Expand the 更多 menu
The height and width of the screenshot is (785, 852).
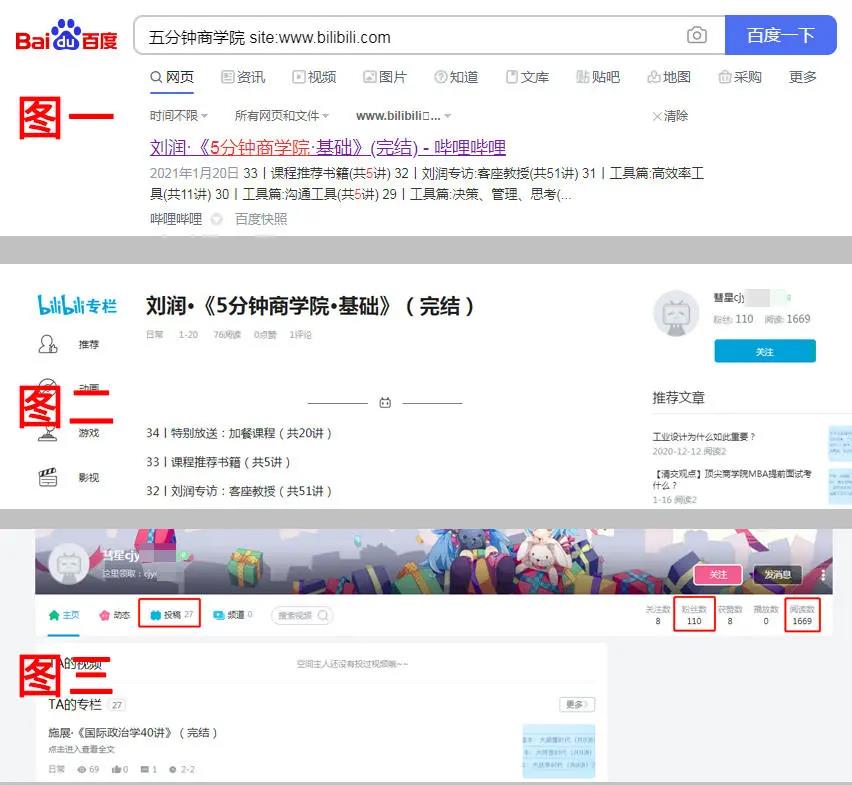(803, 77)
